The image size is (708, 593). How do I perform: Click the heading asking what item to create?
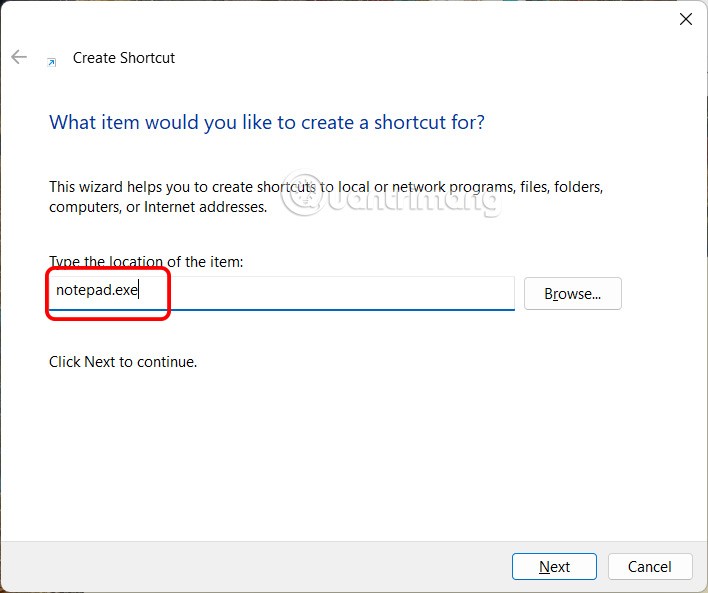pyautogui.click(x=267, y=123)
